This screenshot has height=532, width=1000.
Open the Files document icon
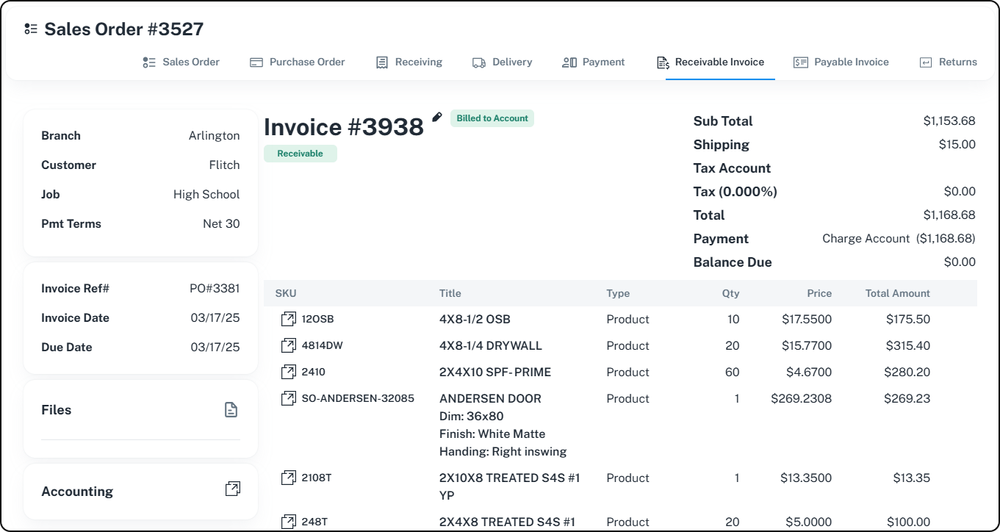point(231,410)
